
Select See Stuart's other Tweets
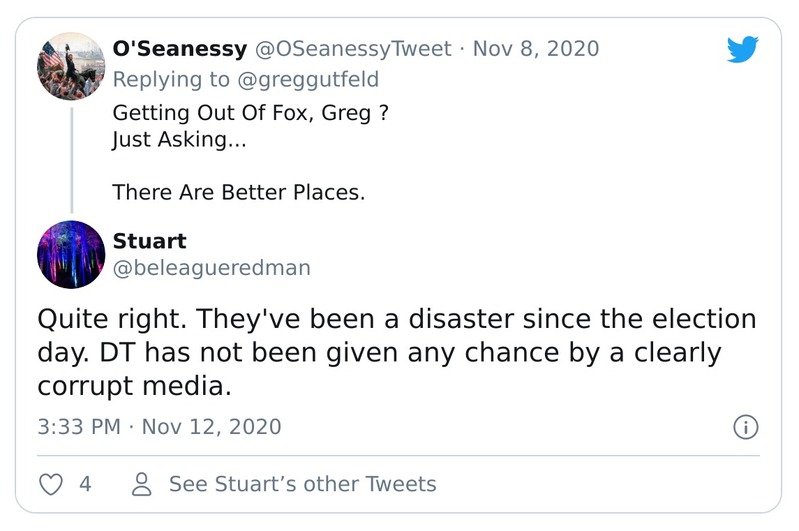pos(302,484)
